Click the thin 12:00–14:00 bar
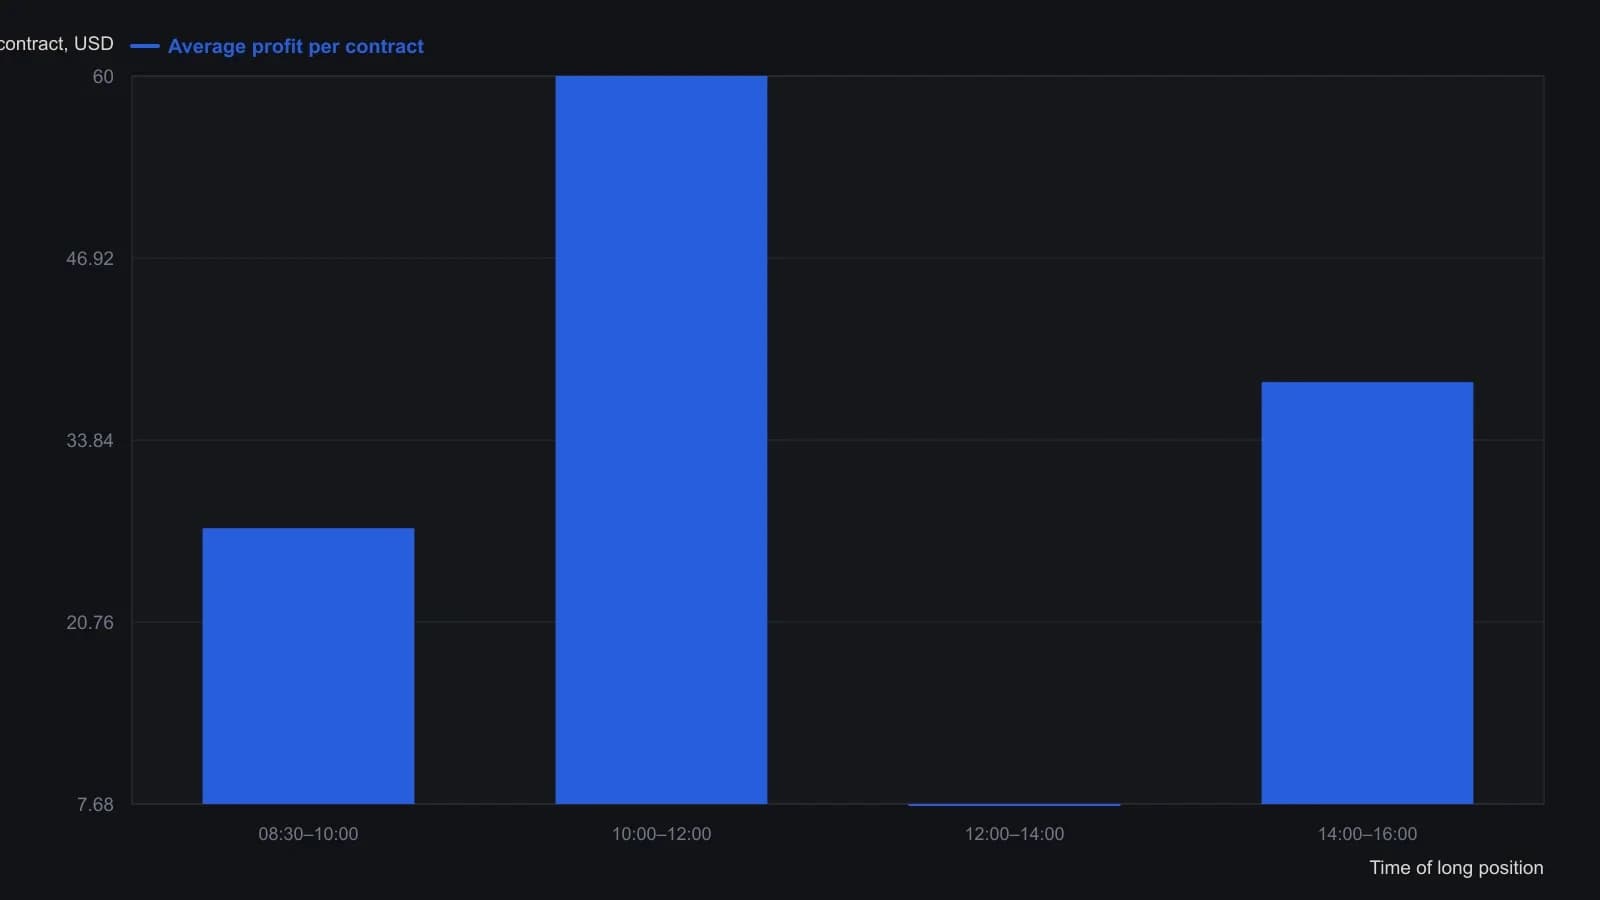This screenshot has width=1600, height=900. [x=1014, y=804]
